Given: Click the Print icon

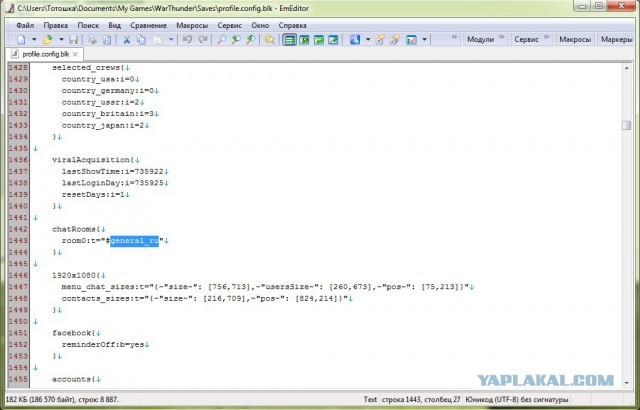Looking at the screenshot, I should pos(93,40).
